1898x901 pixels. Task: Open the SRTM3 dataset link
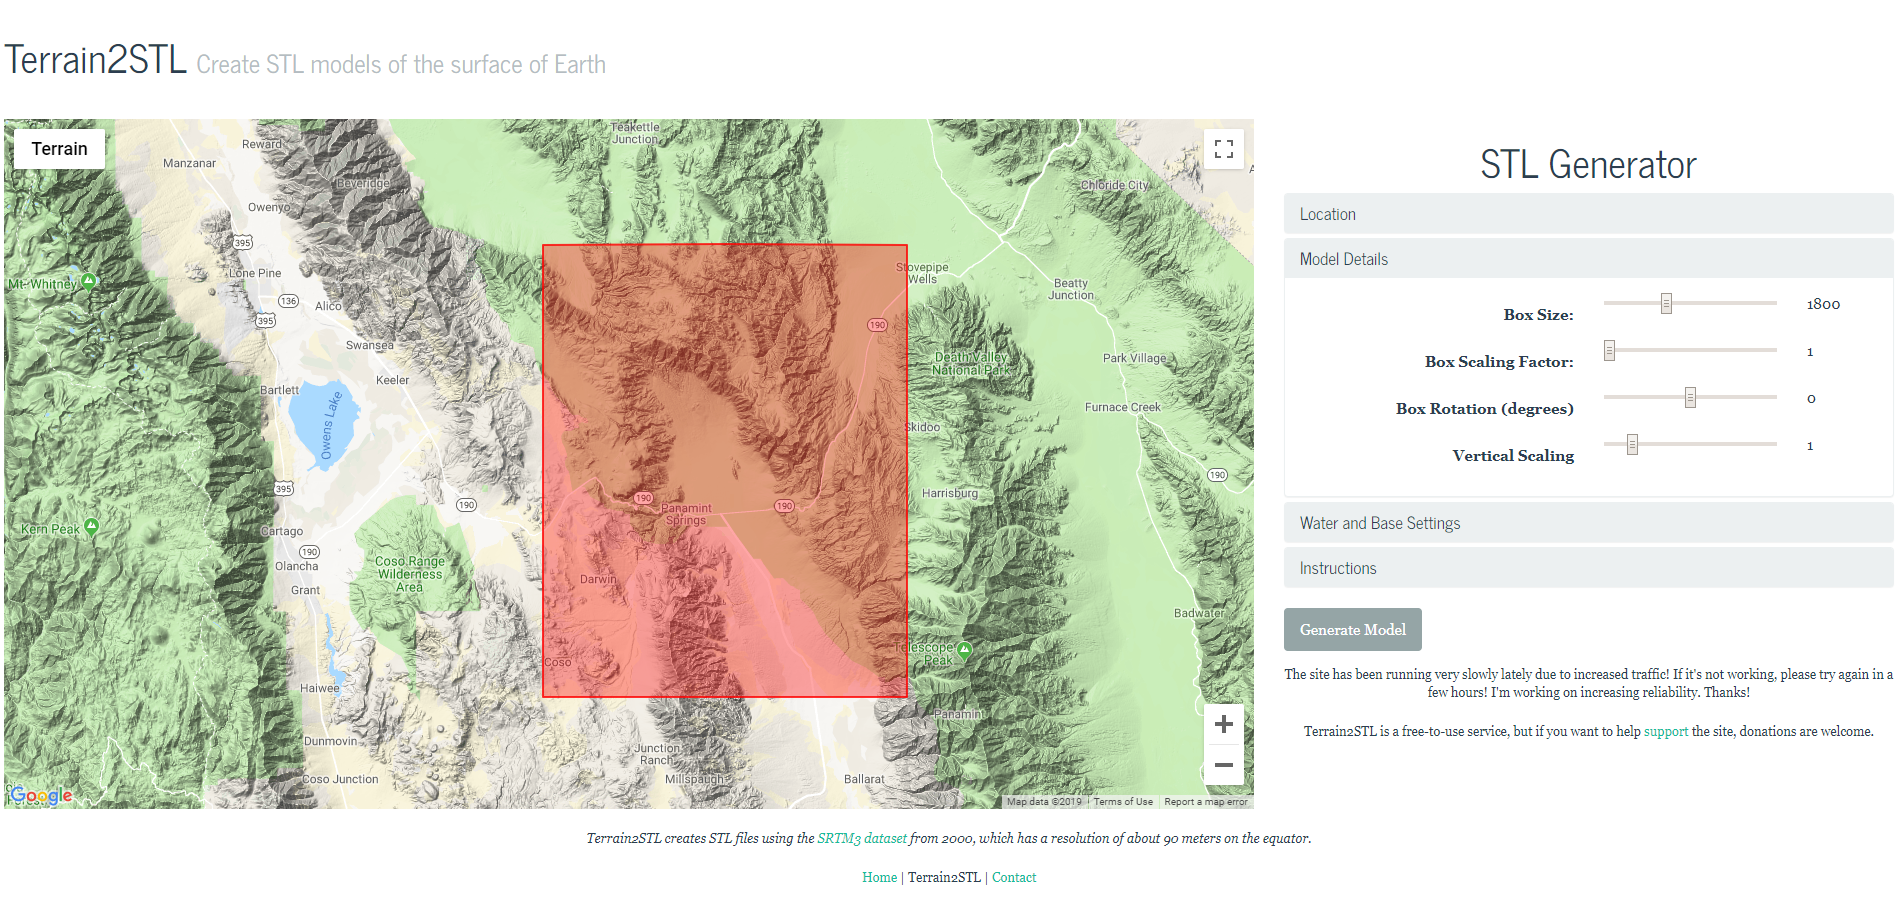point(861,839)
